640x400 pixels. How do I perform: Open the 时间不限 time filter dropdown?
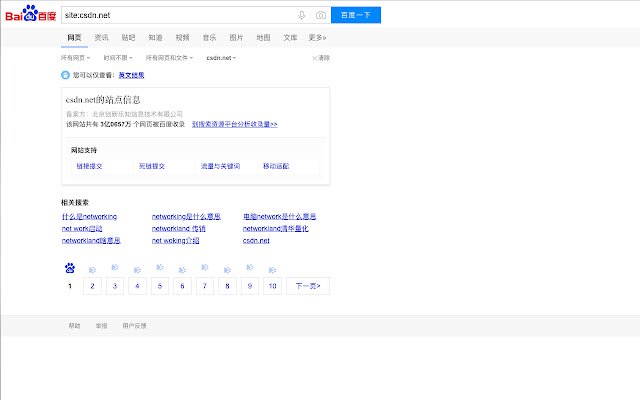(118, 58)
